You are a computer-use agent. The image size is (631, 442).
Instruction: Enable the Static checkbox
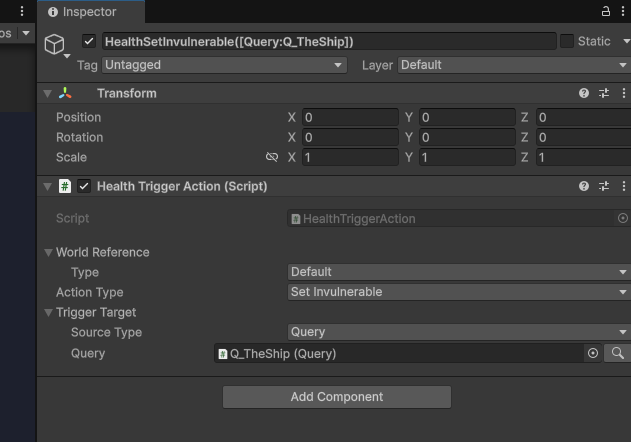coord(567,41)
